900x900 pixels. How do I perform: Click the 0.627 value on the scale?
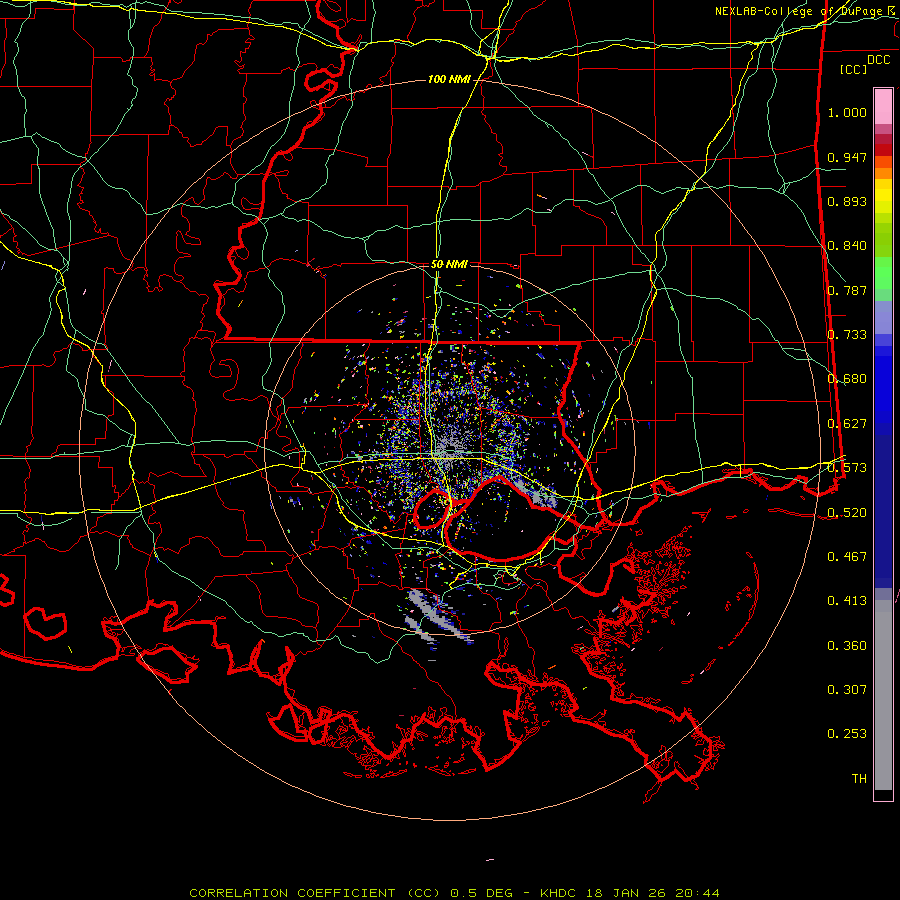[x=847, y=424]
